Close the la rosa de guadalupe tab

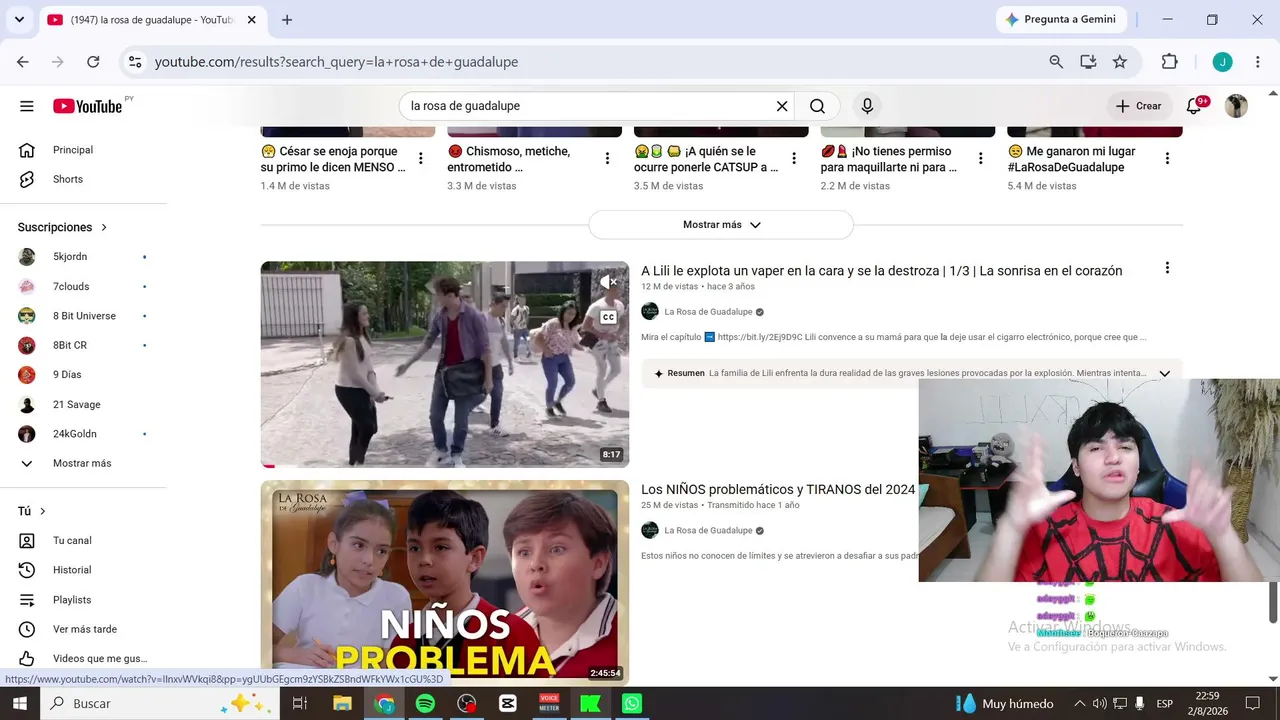(x=251, y=20)
